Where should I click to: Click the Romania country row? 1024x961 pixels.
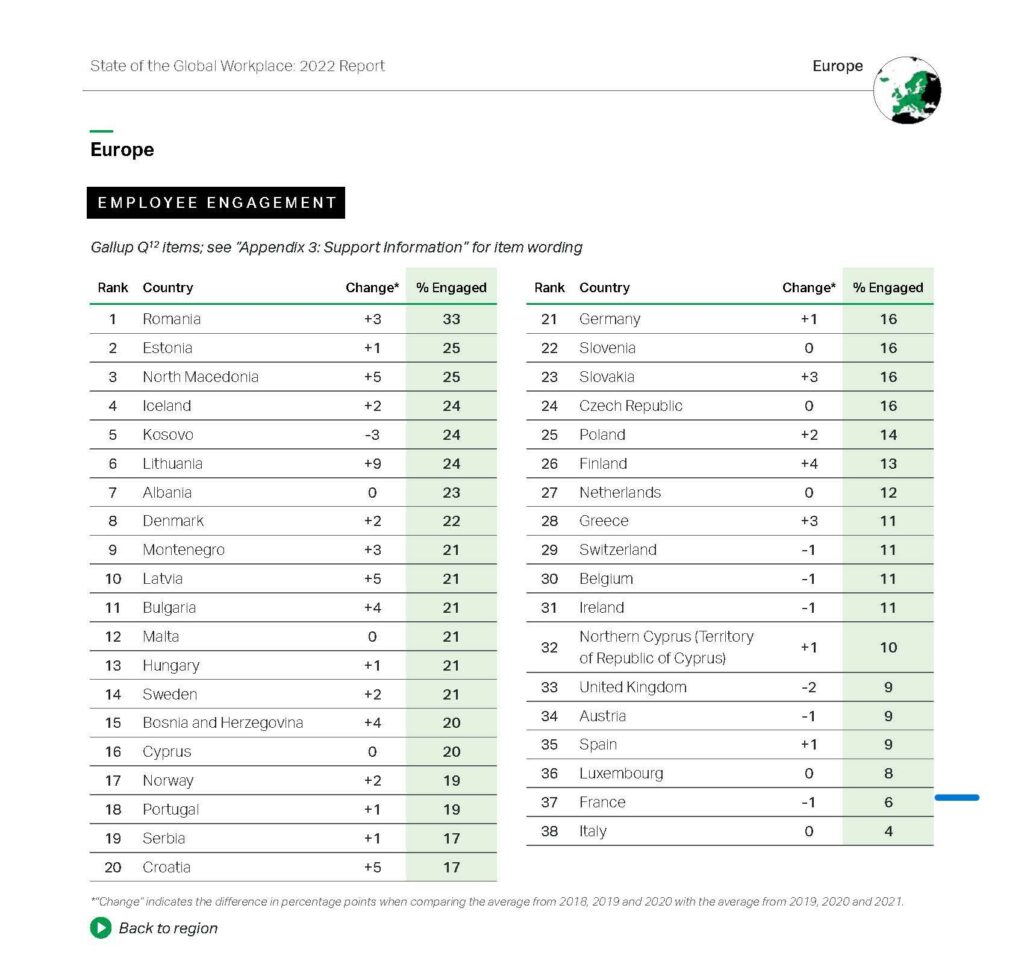click(x=293, y=319)
